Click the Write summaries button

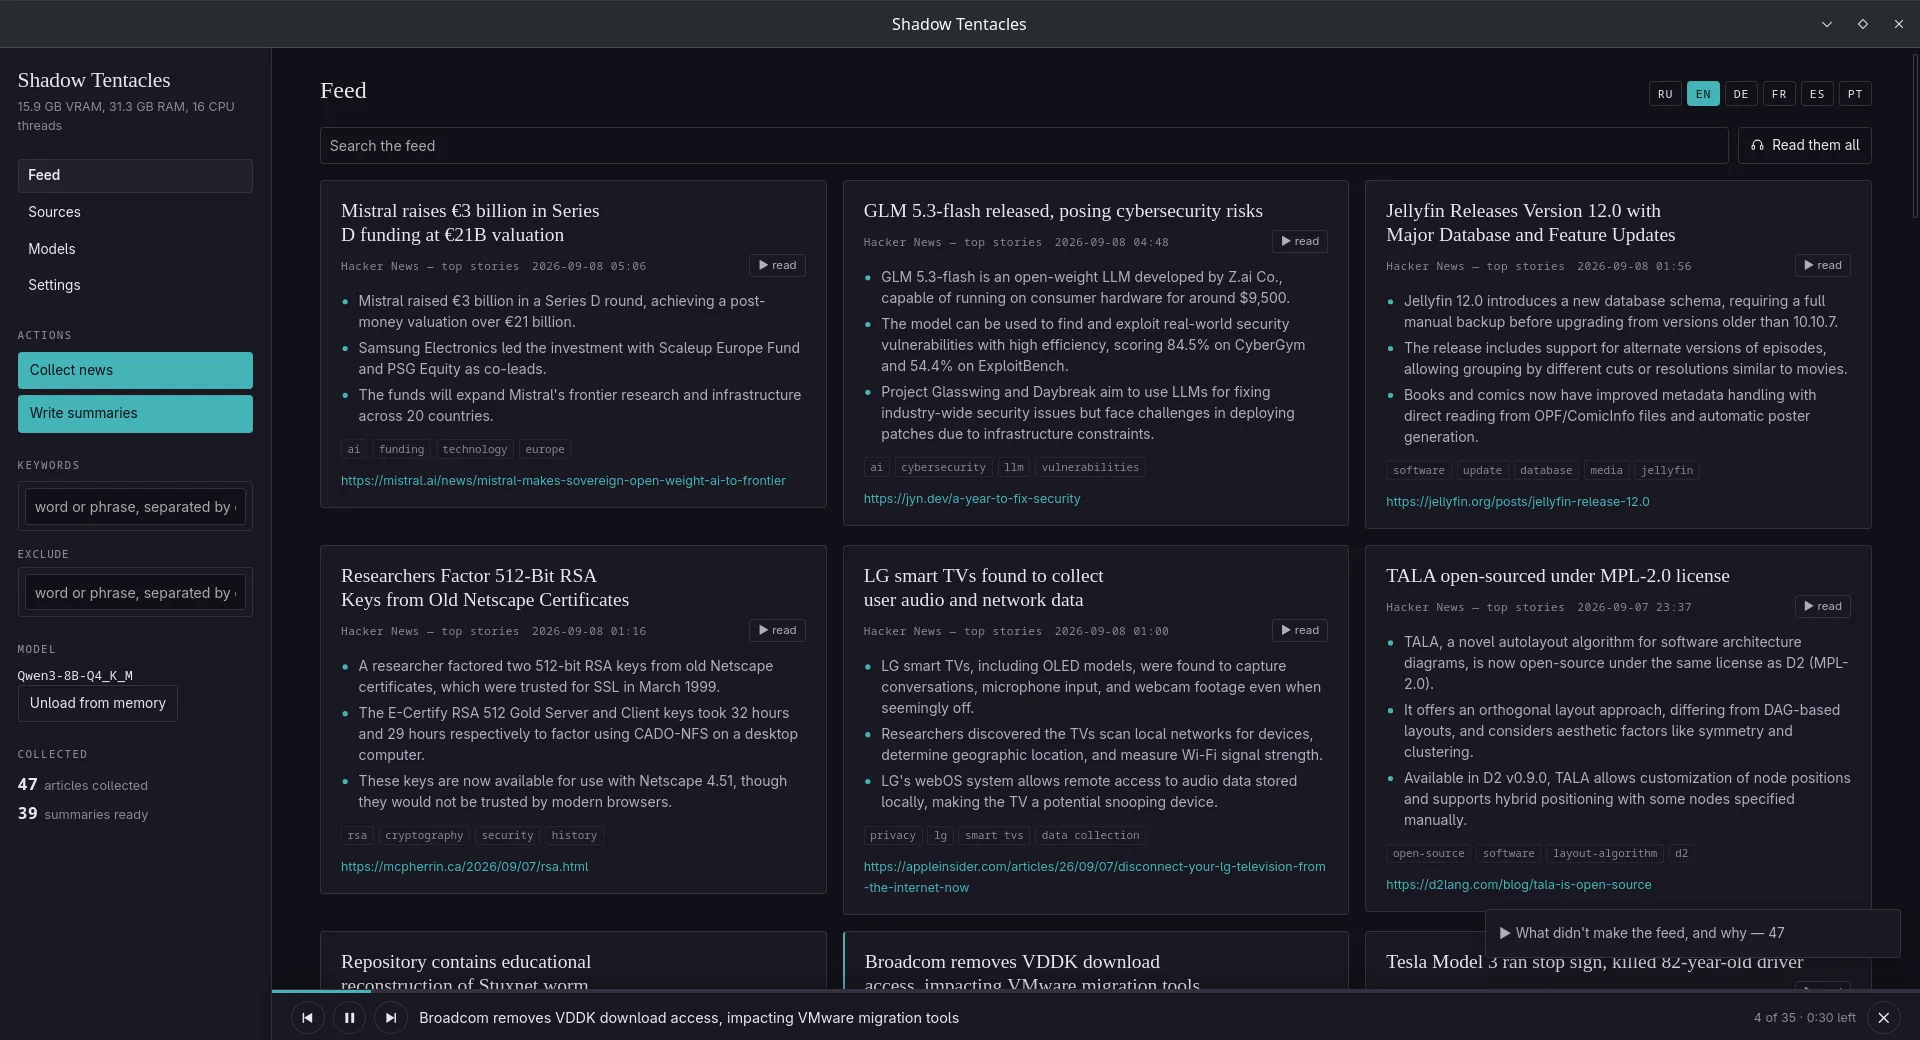(135, 414)
